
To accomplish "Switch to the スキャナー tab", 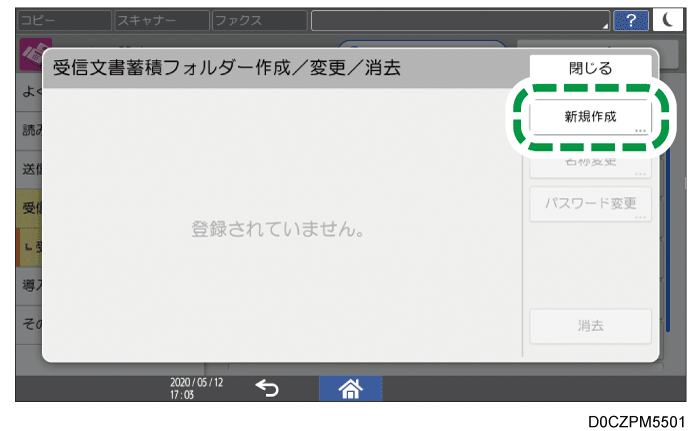I will [x=162, y=20].
